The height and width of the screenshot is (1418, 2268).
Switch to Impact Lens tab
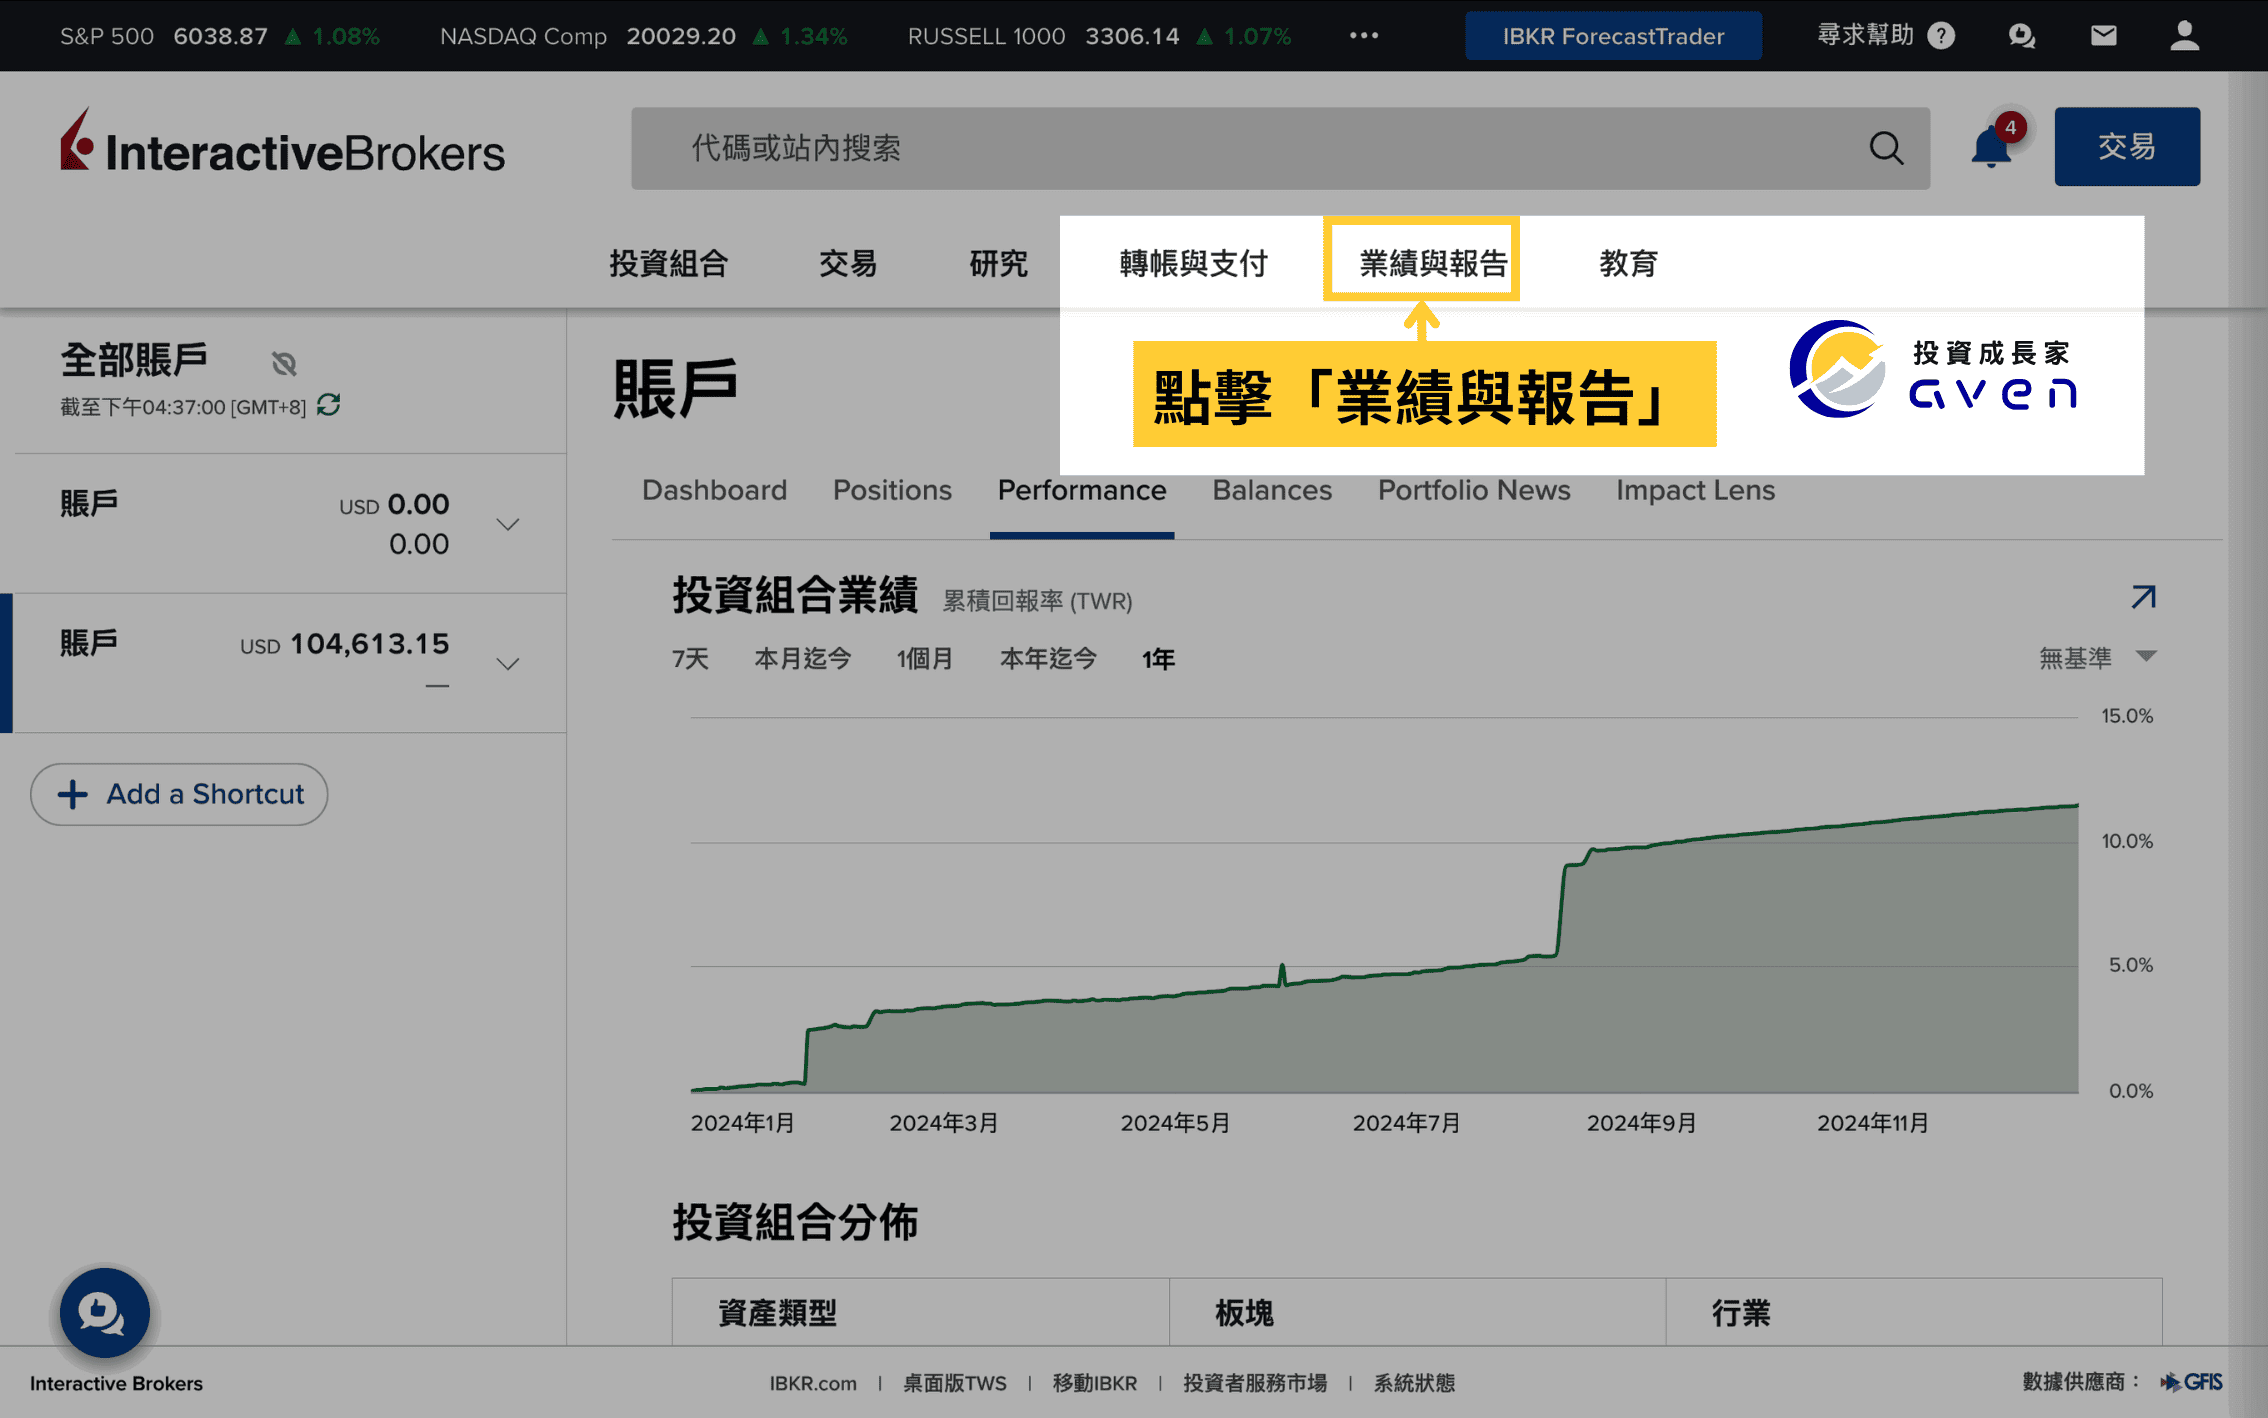pos(1695,490)
